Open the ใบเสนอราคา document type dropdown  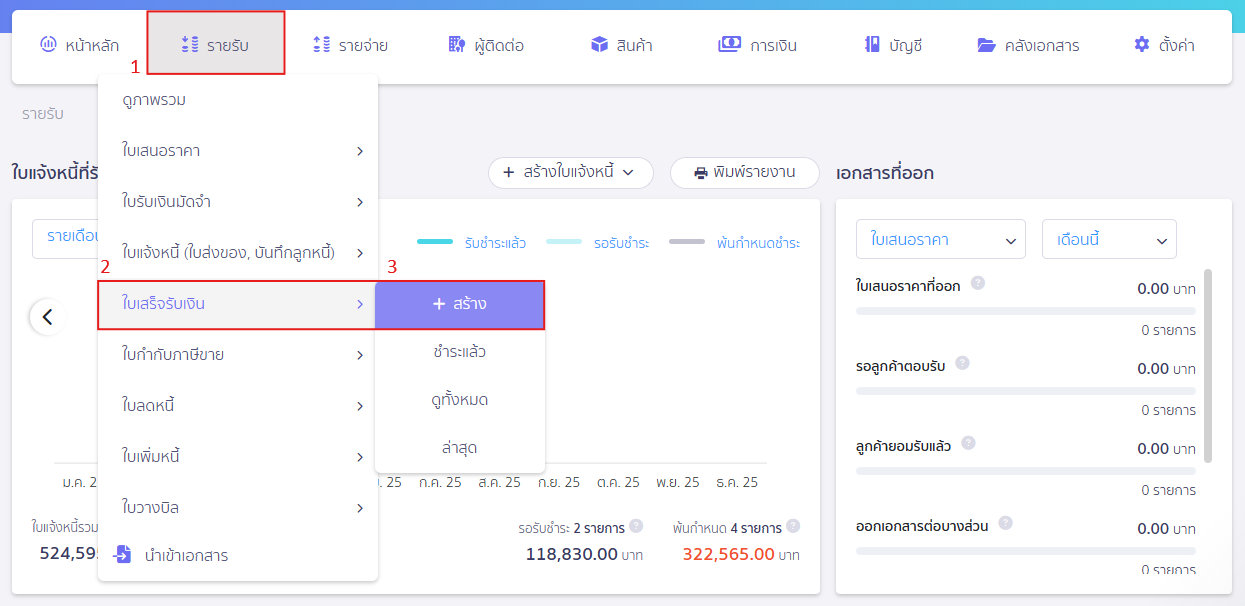[x=940, y=240]
